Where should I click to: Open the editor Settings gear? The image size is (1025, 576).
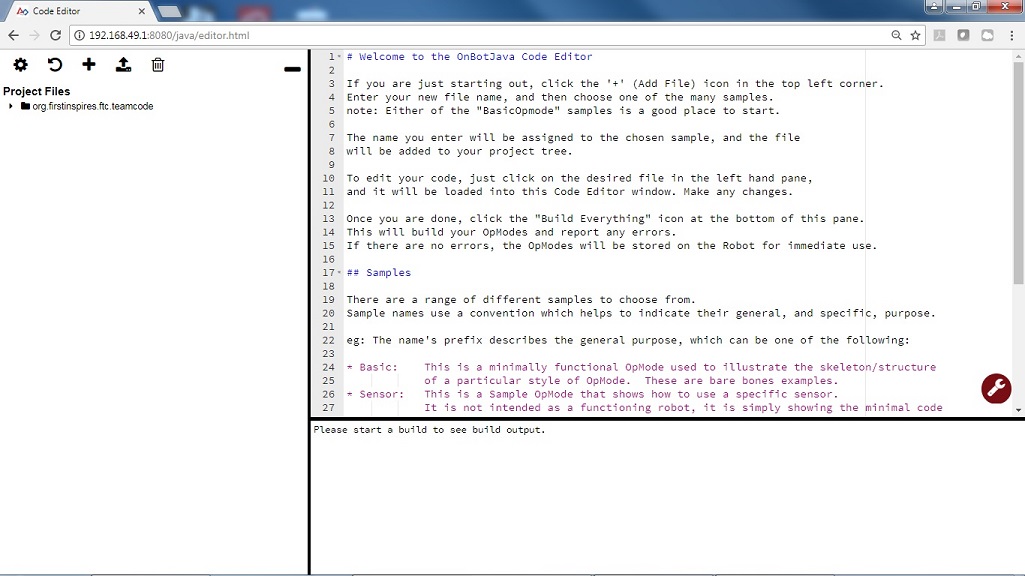[x=20, y=64]
